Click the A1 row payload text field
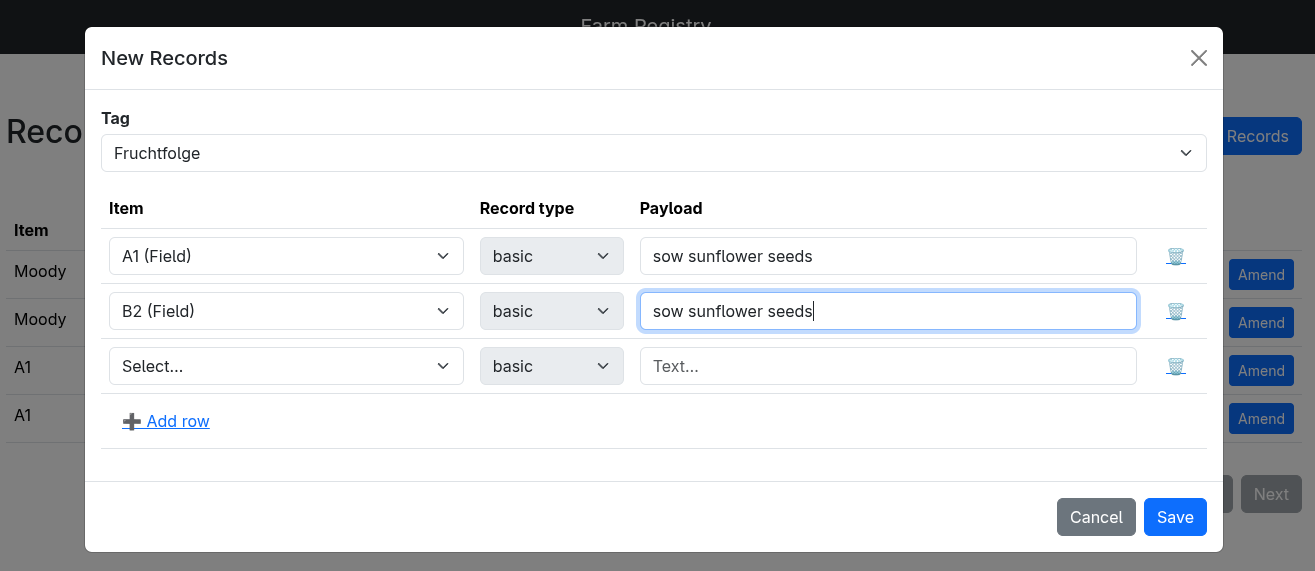Image resolution: width=1315 pixels, height=571 pixels. 888,256
